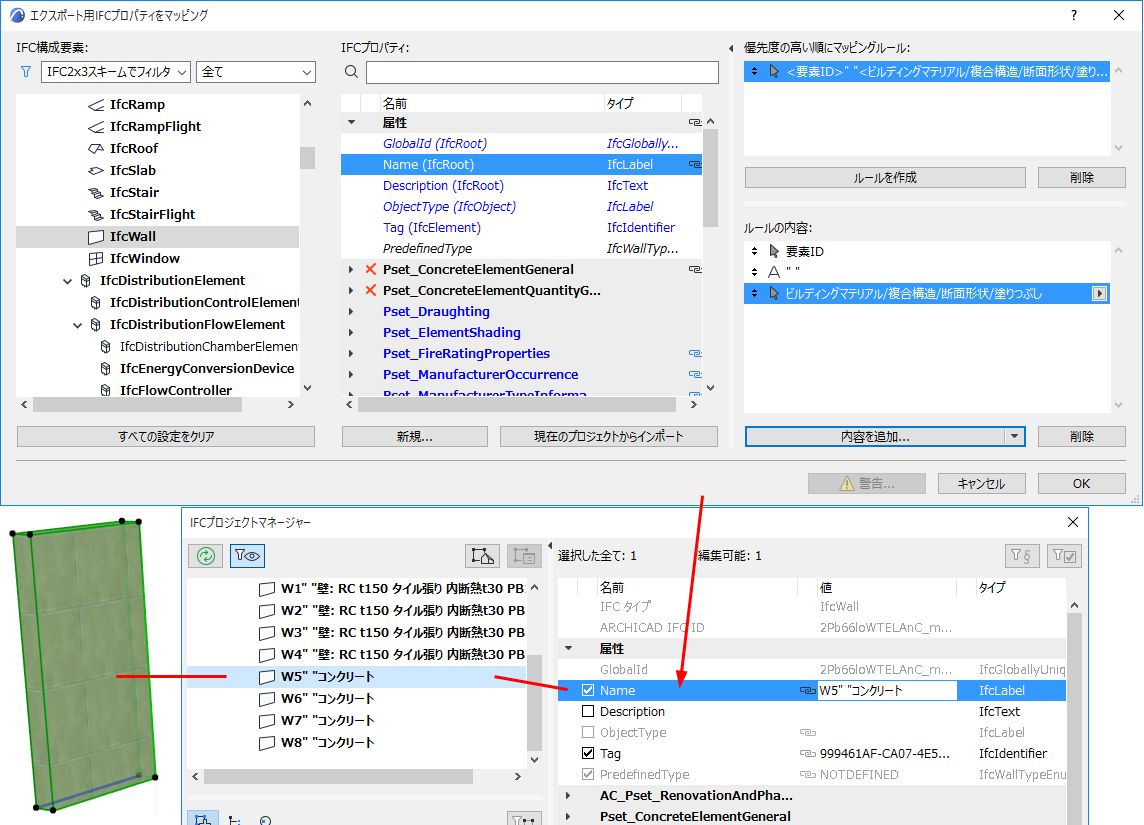Image resolution: width=1144 pixels, height=825 pixels.
Task: Select GlobalId (IfcRoot) property row
Action: click(521, 144)
